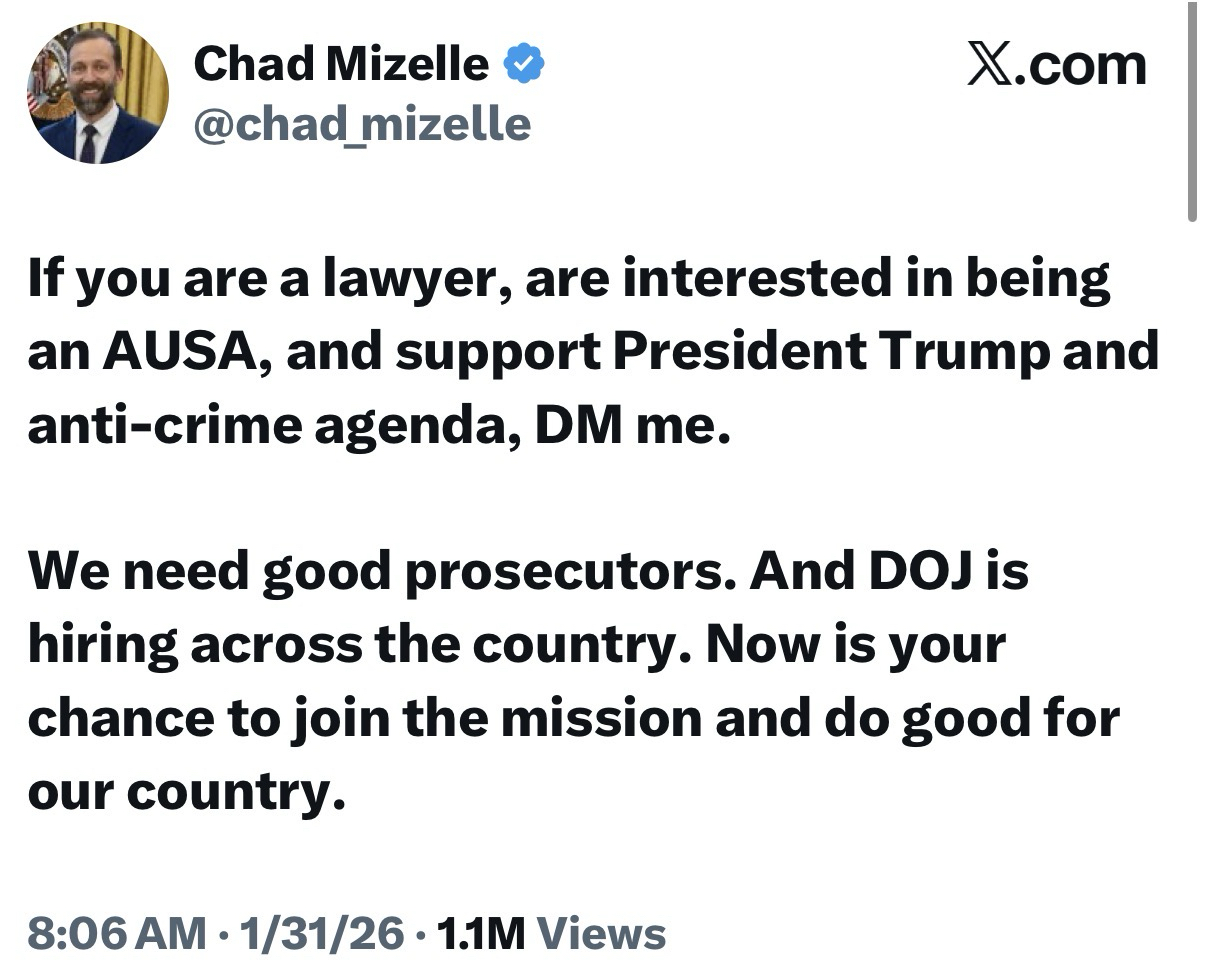Click the 8:06 AM timestamp

(x=117, y=934)
